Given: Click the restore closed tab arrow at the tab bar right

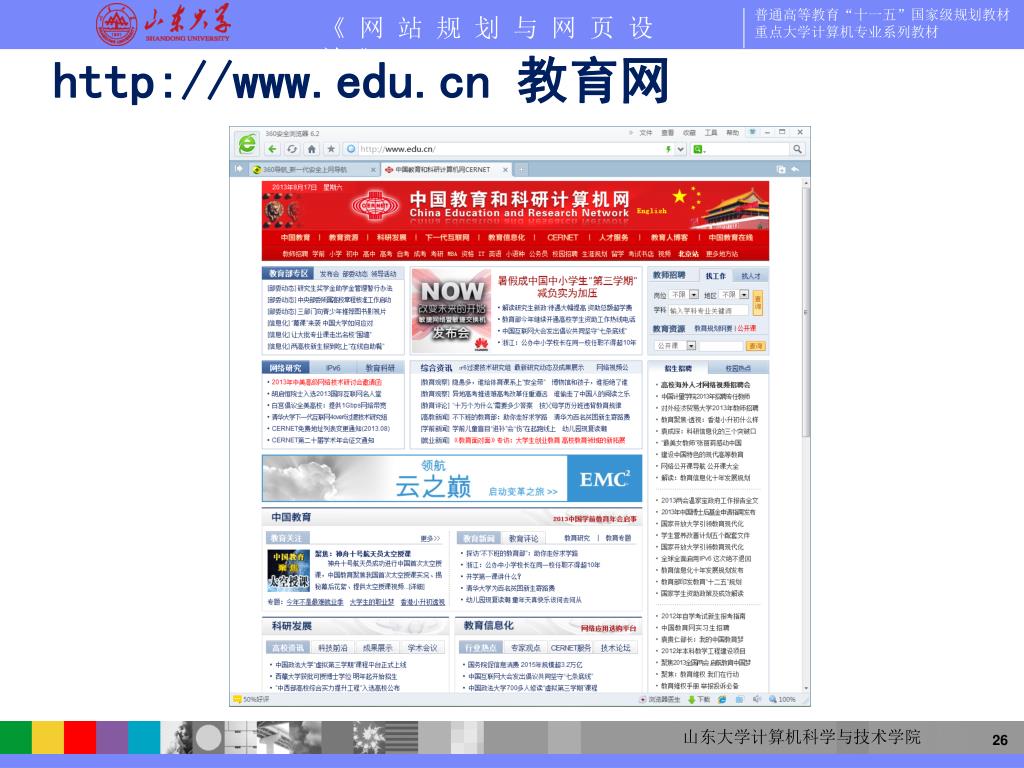Looking at the screenshot, I should click(x=795, y=169).
